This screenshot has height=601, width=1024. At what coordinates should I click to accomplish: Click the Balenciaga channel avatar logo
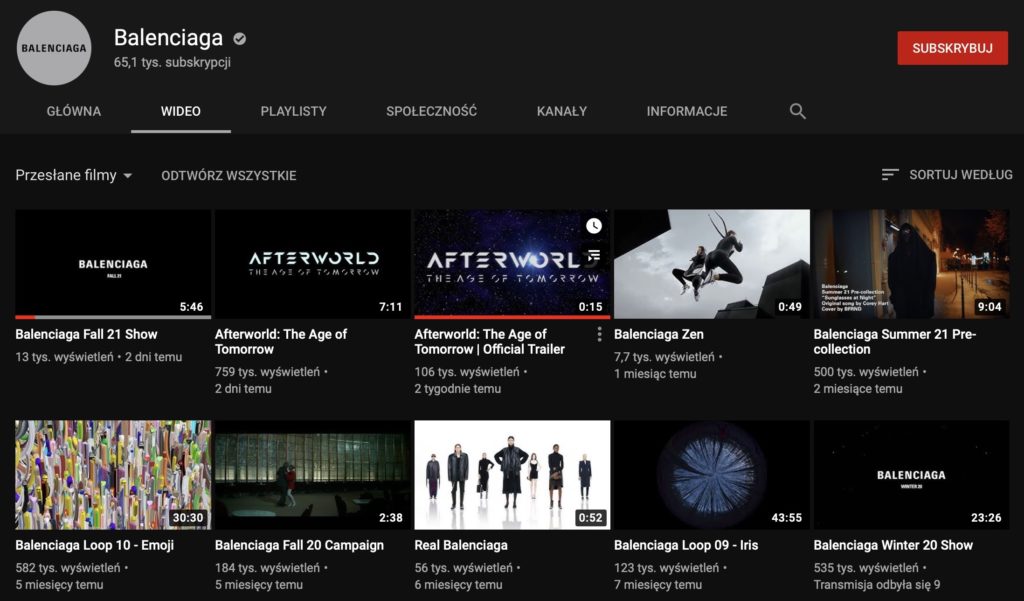(54, 48)
